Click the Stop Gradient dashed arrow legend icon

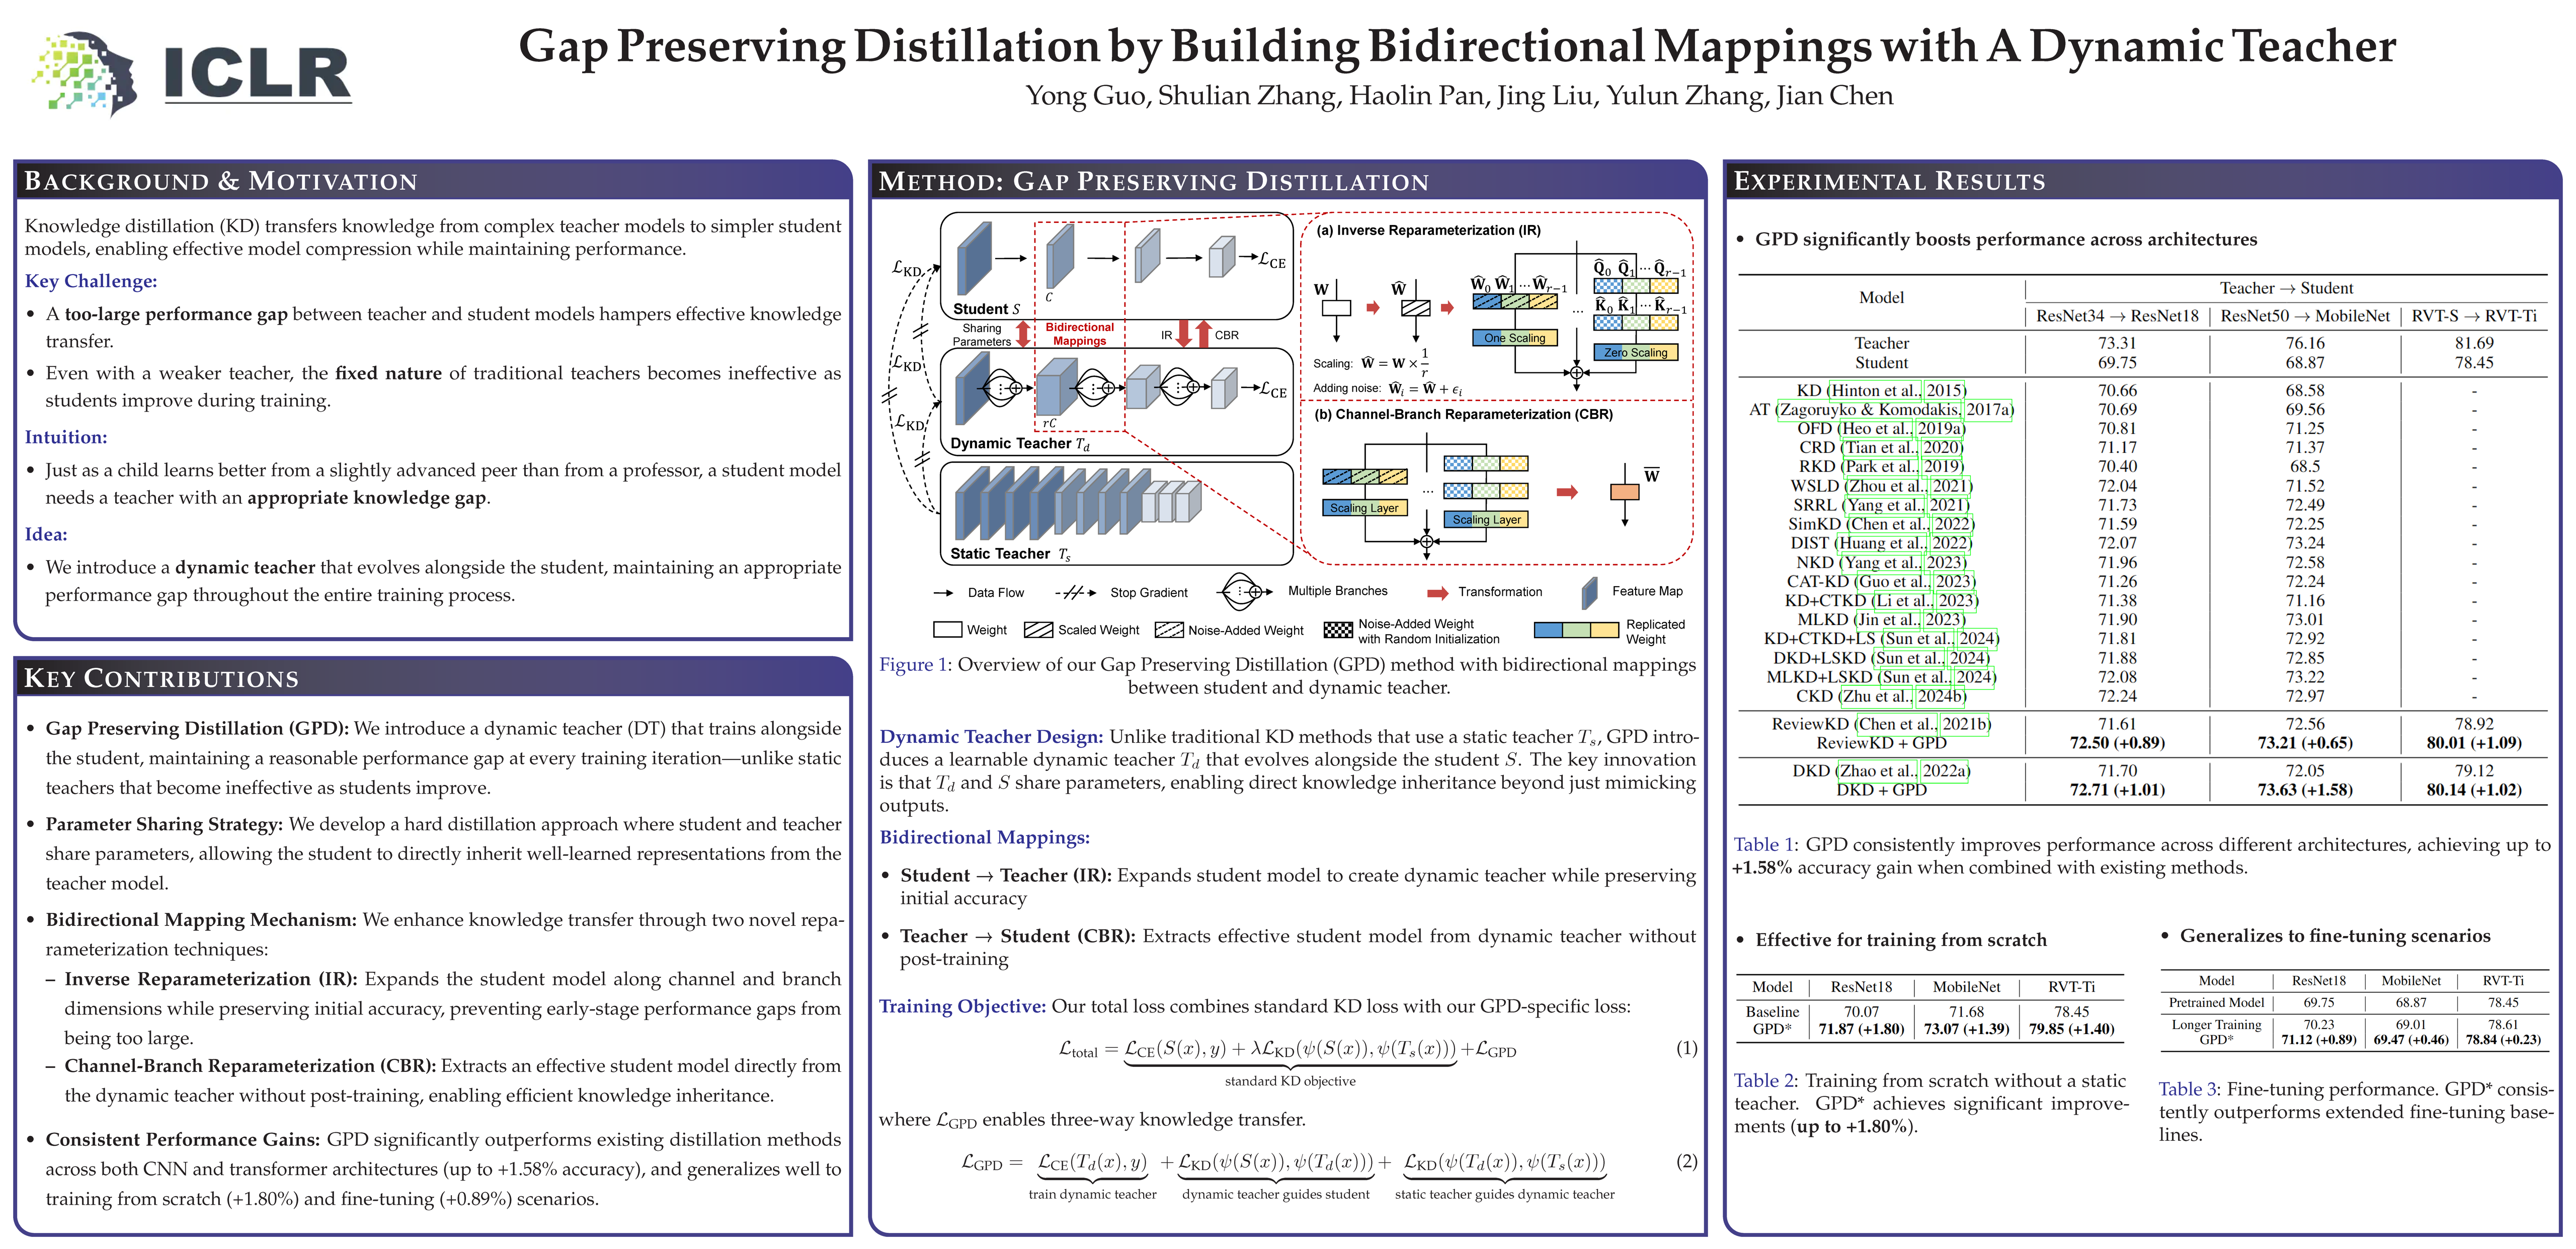point(1075,592)
